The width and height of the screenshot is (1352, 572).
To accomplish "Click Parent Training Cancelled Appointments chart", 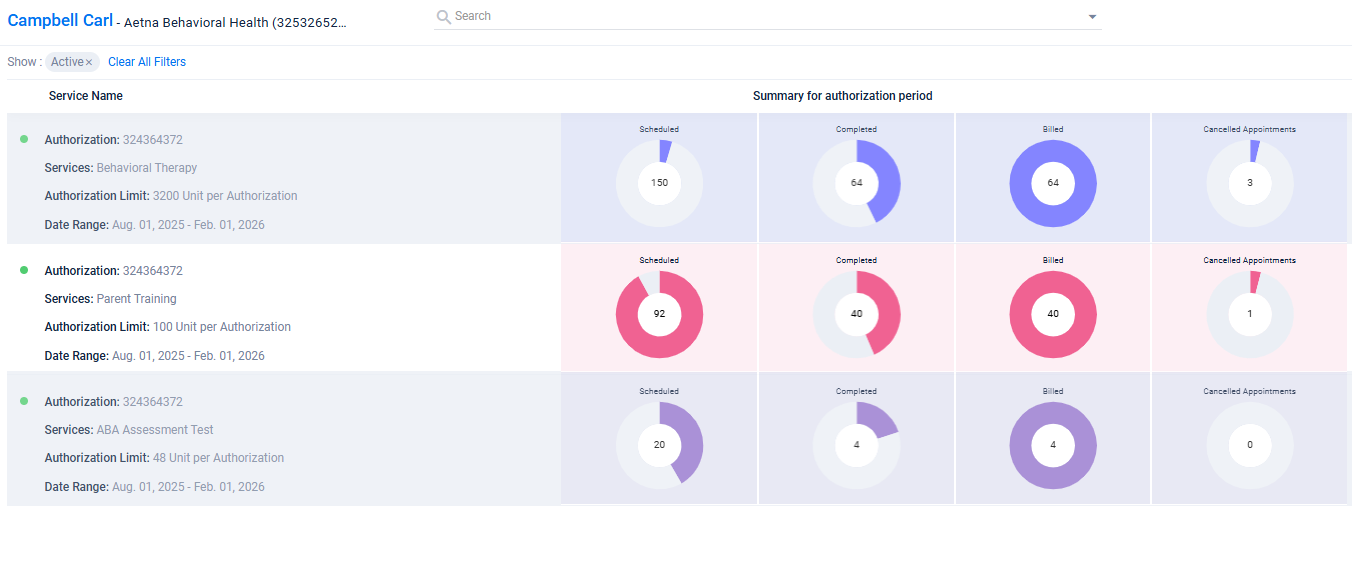I will (1249, 314).
